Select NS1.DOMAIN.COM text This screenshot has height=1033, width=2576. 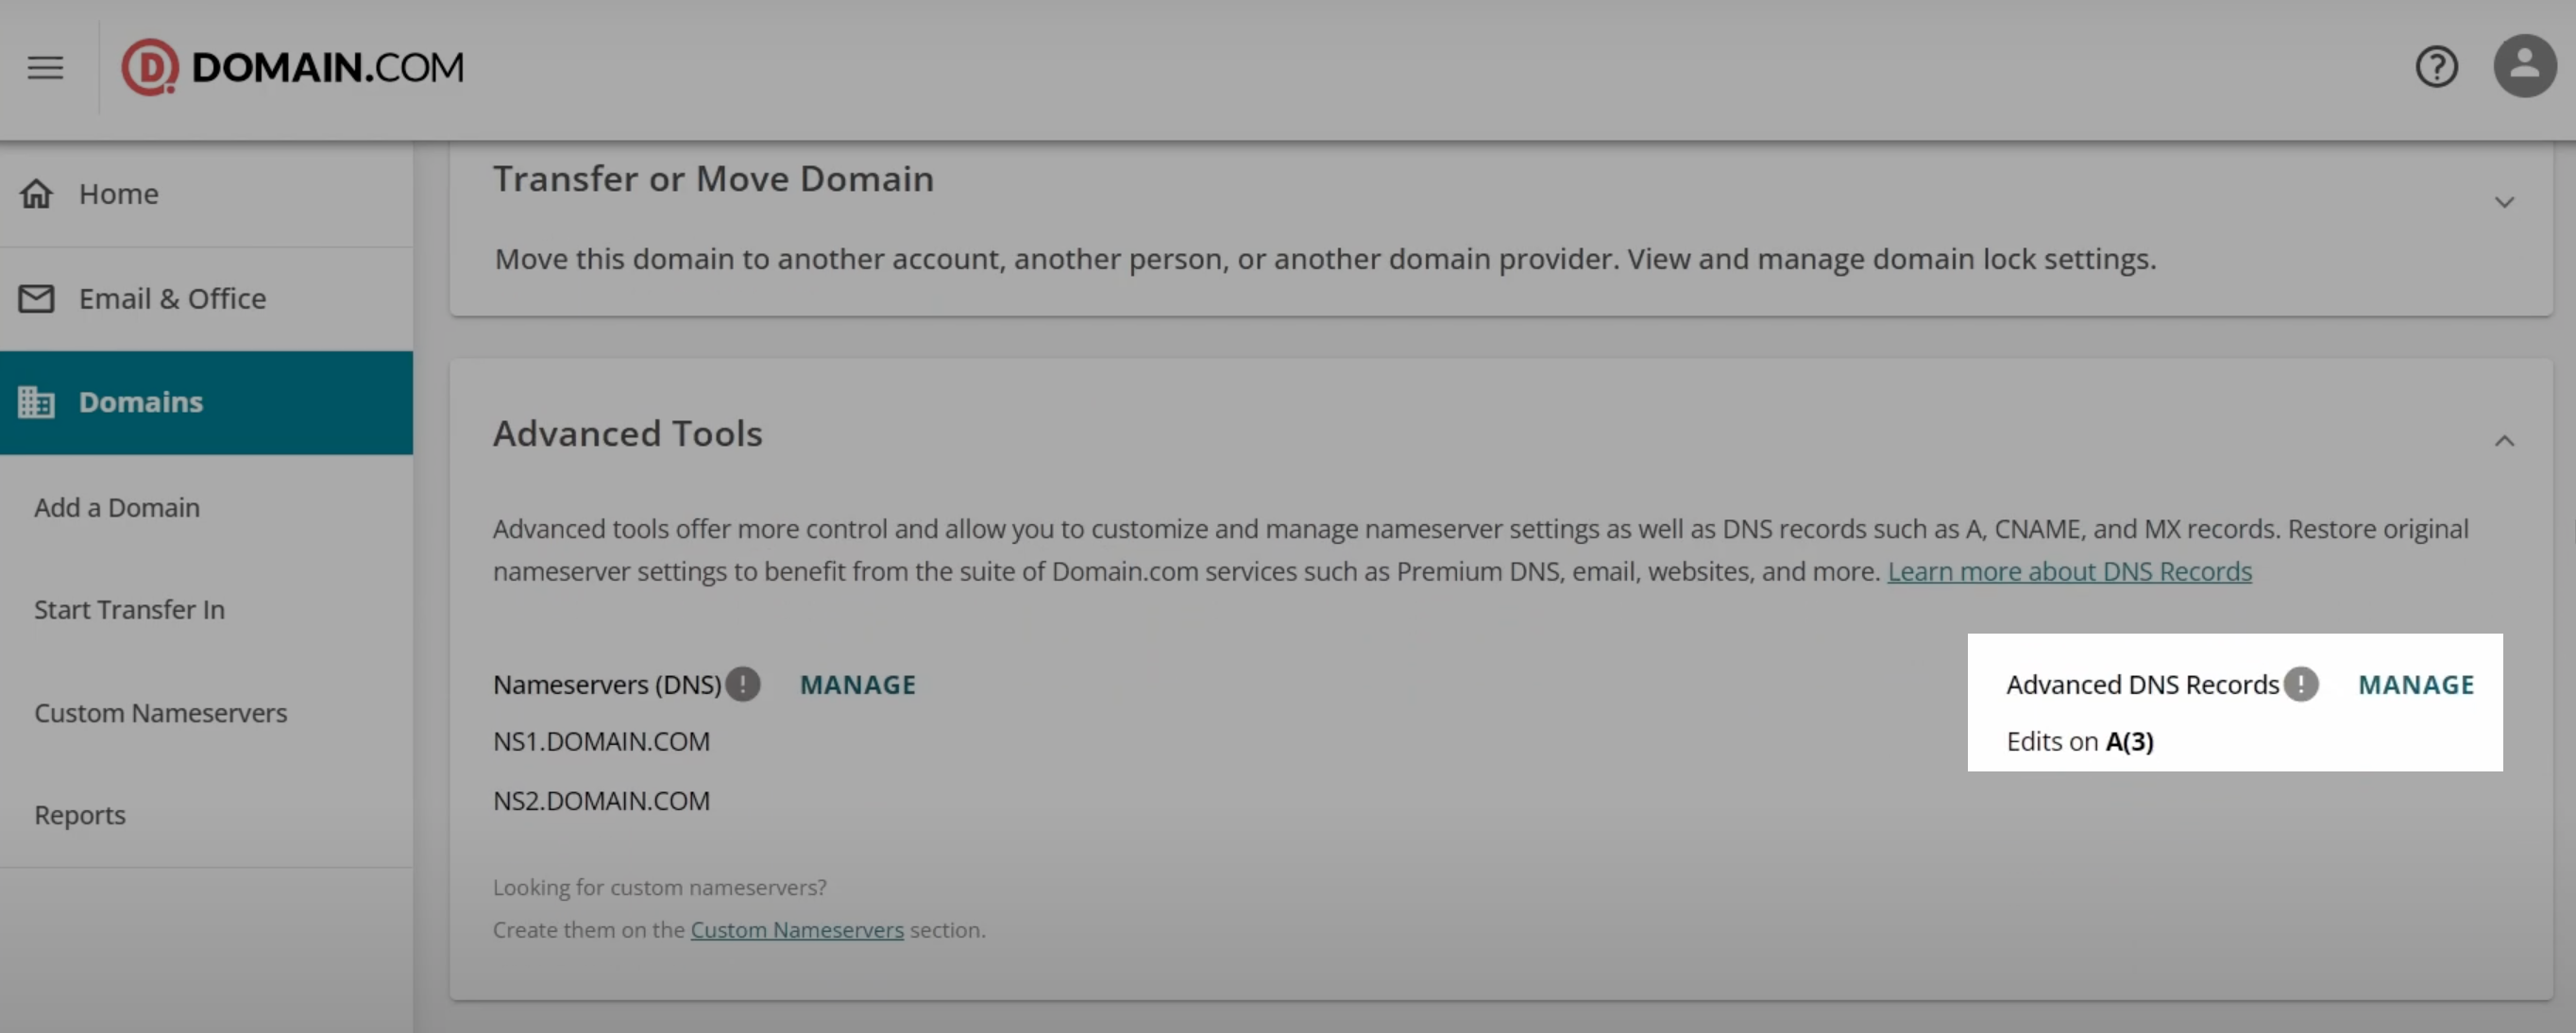pyautogui.click(x=601, y=742)
